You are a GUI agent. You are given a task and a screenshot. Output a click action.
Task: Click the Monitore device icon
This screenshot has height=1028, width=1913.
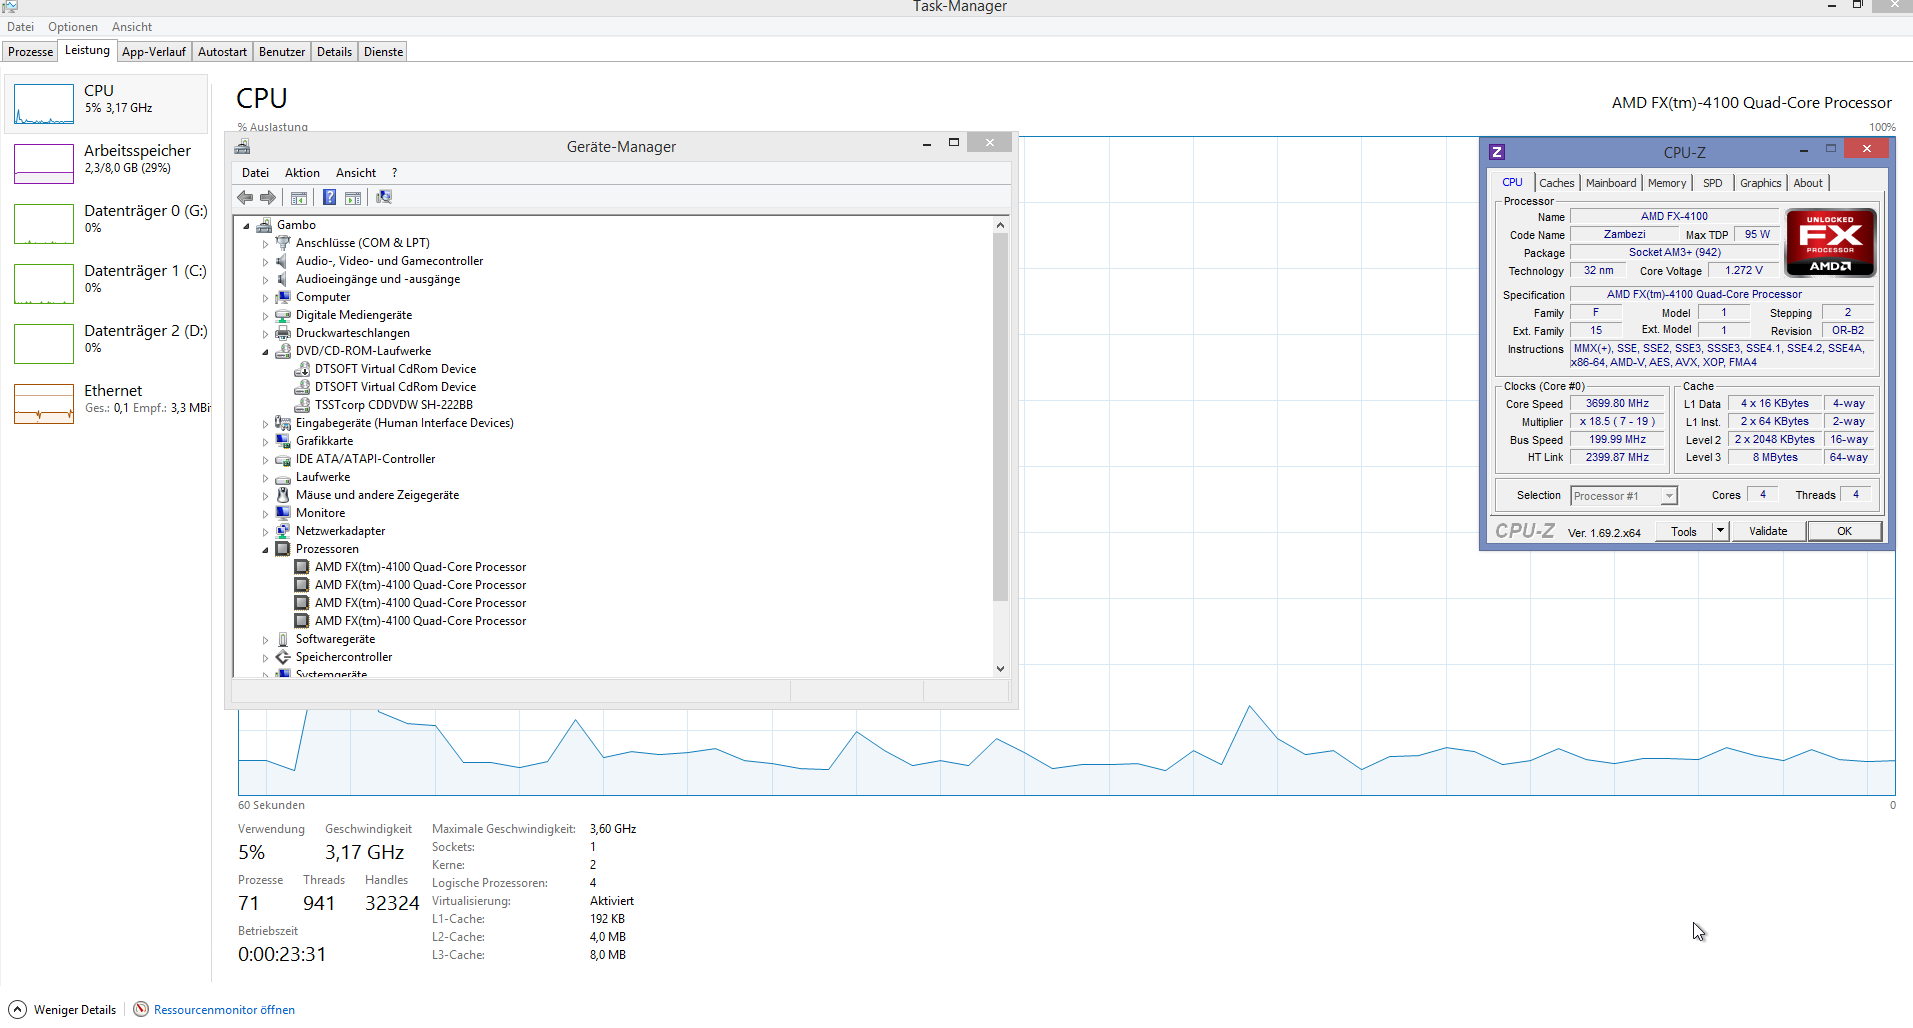283,513
